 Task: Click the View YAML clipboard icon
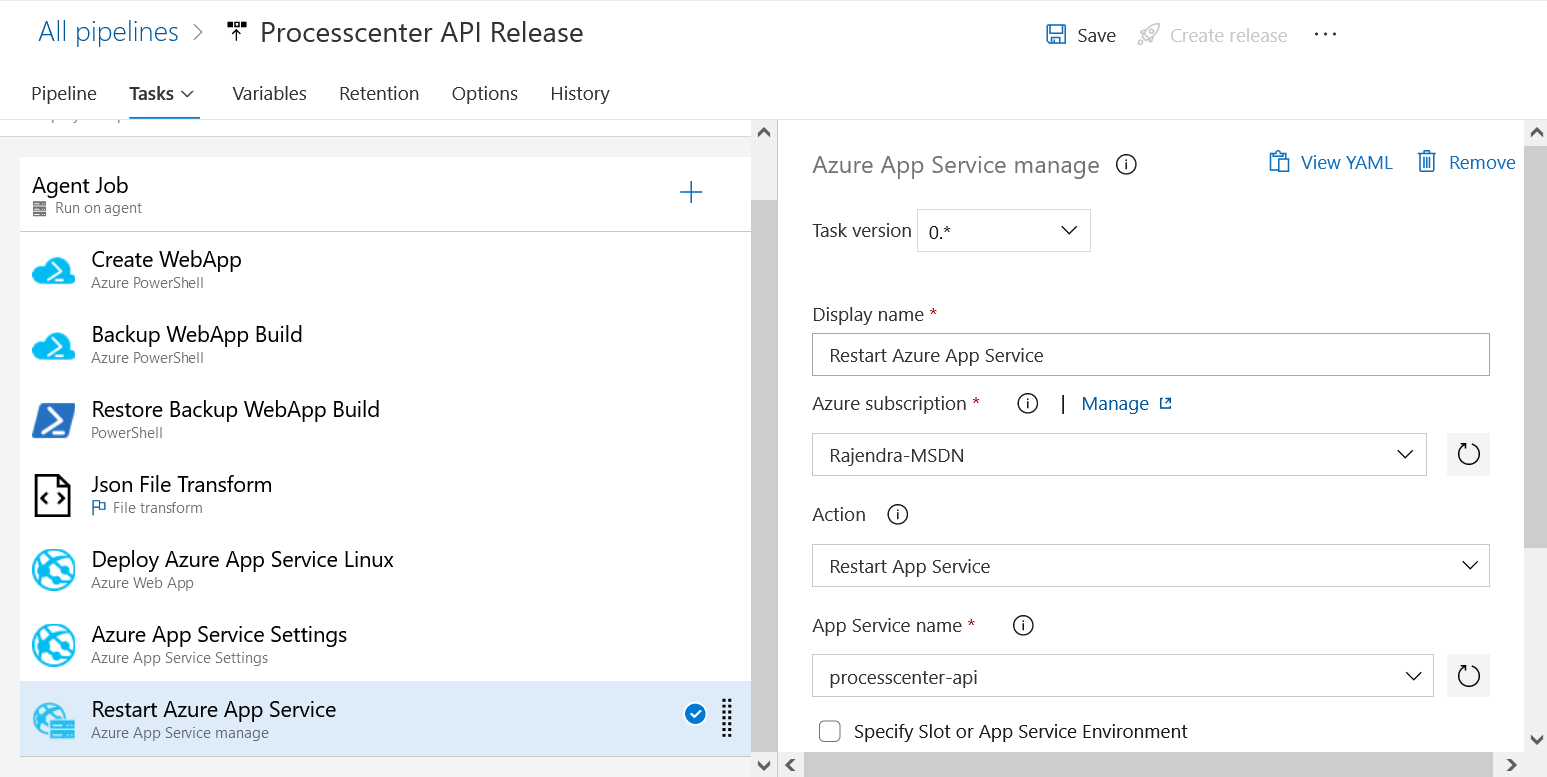coord(1279,162)
